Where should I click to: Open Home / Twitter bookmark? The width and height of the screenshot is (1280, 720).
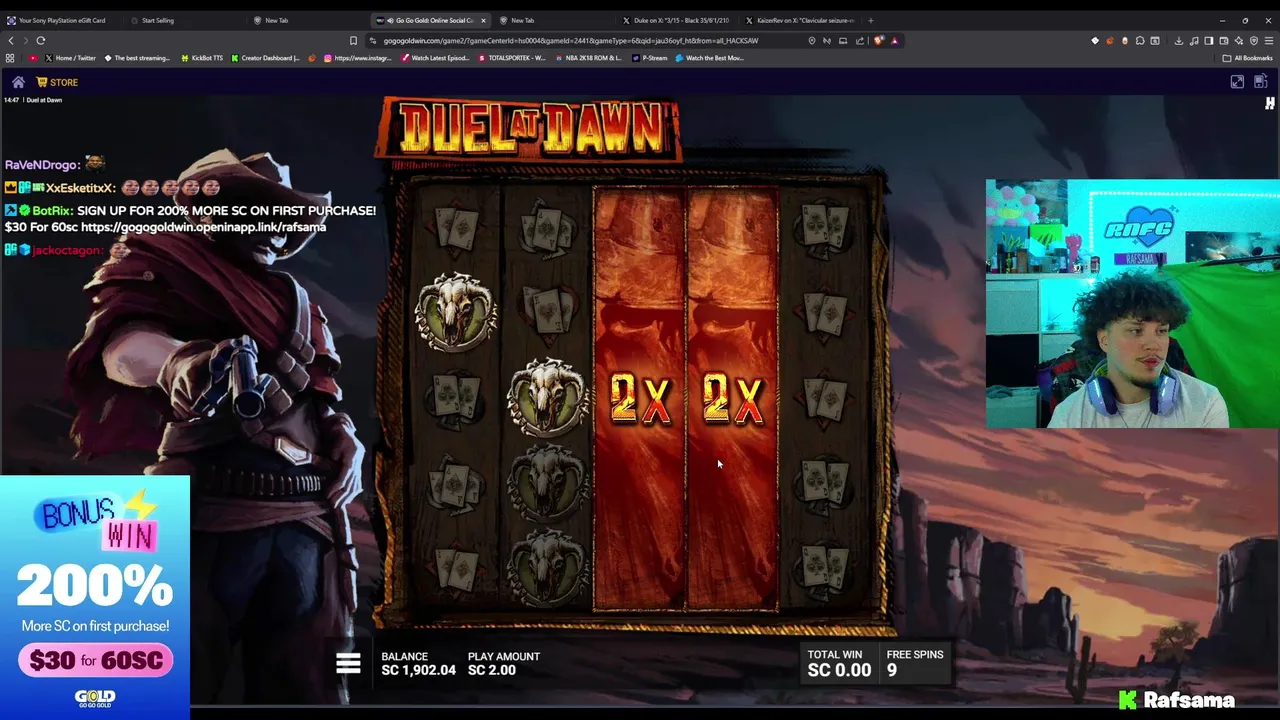pos(70,58)
